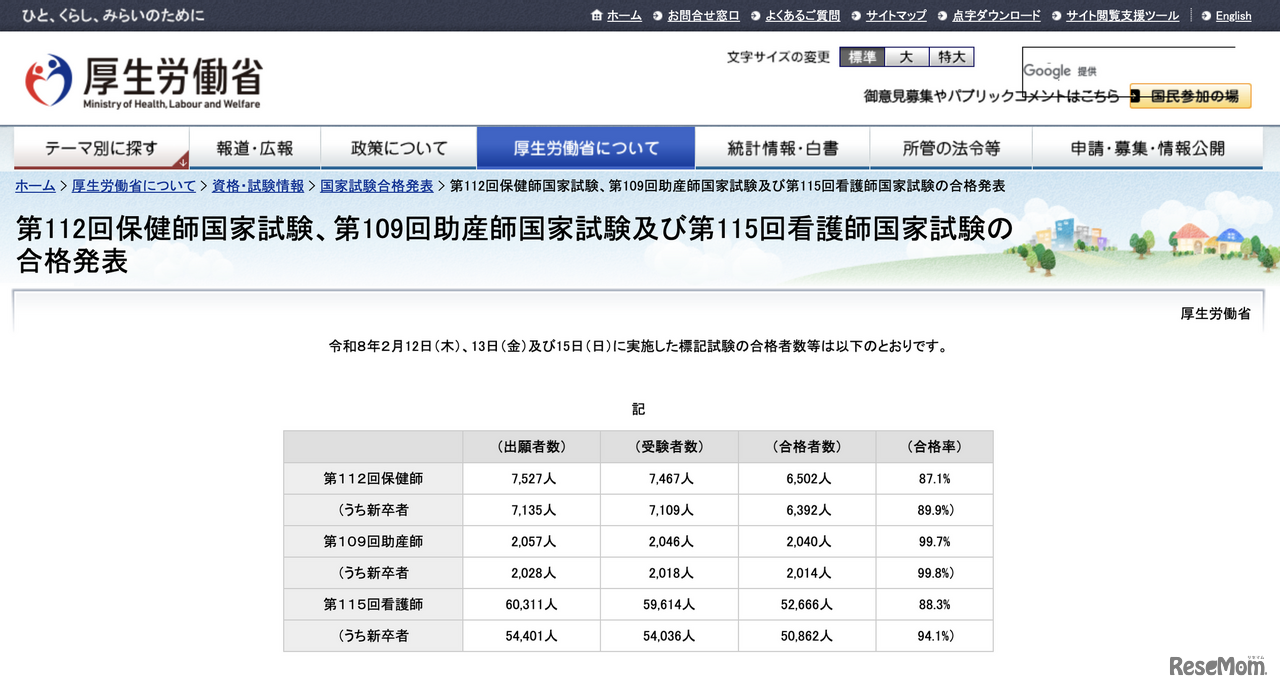Switch text size to 特大
The image size is (1280, 689).
(950, 57)
